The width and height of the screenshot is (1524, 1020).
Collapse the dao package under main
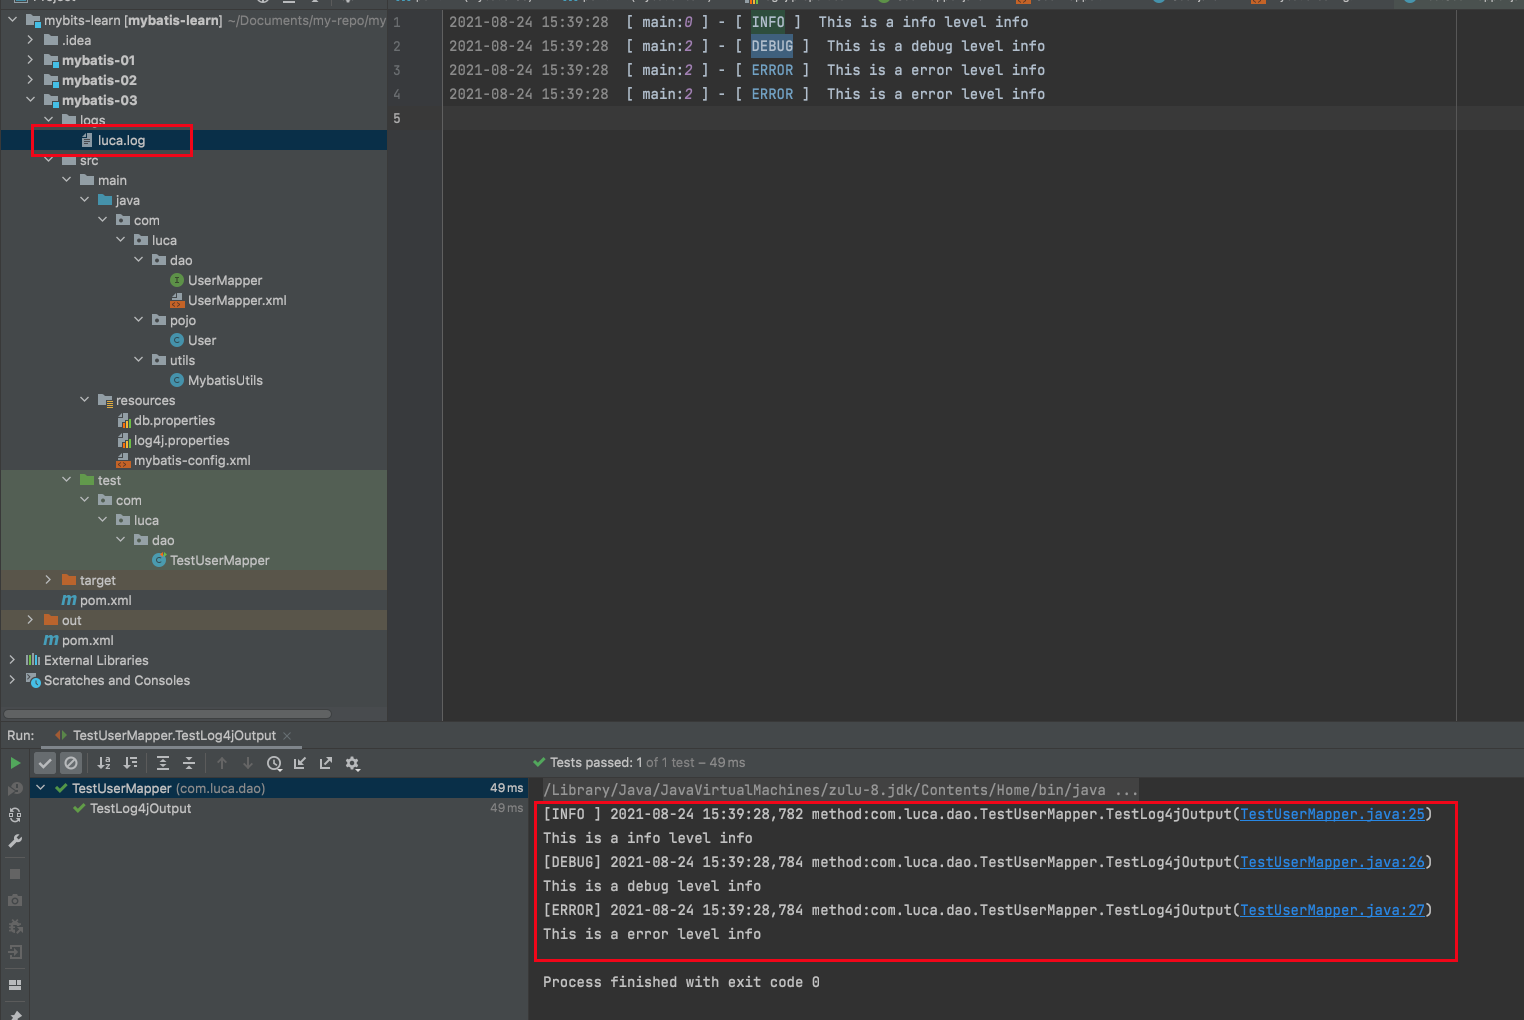(138, 260)
